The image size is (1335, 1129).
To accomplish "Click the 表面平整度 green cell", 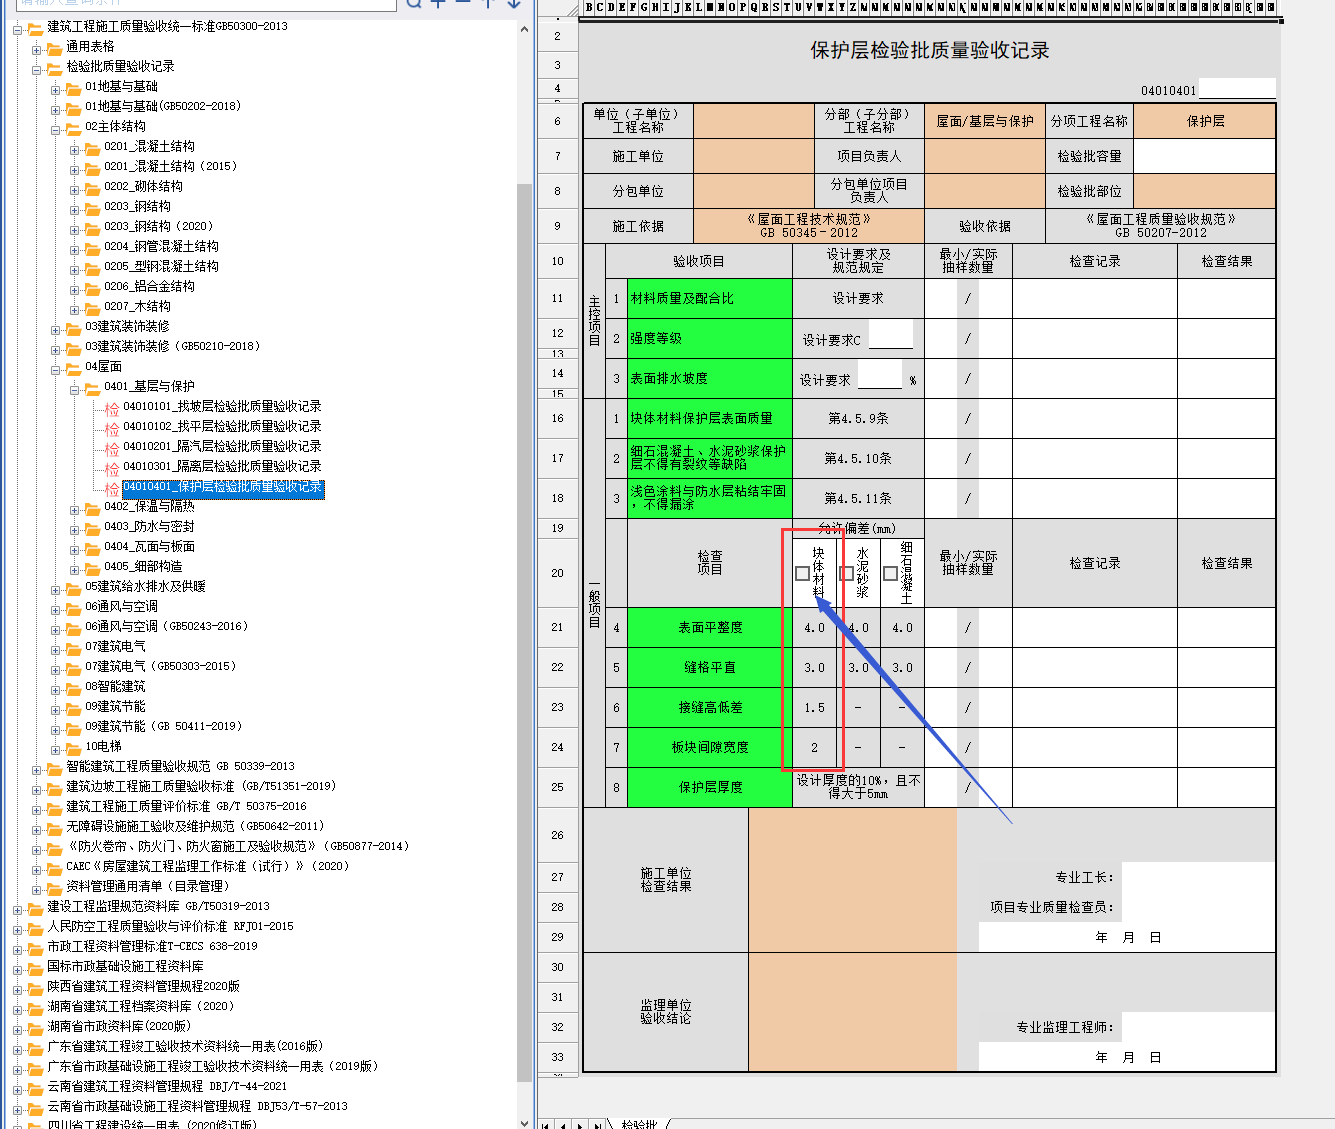I will click(710, 628).
